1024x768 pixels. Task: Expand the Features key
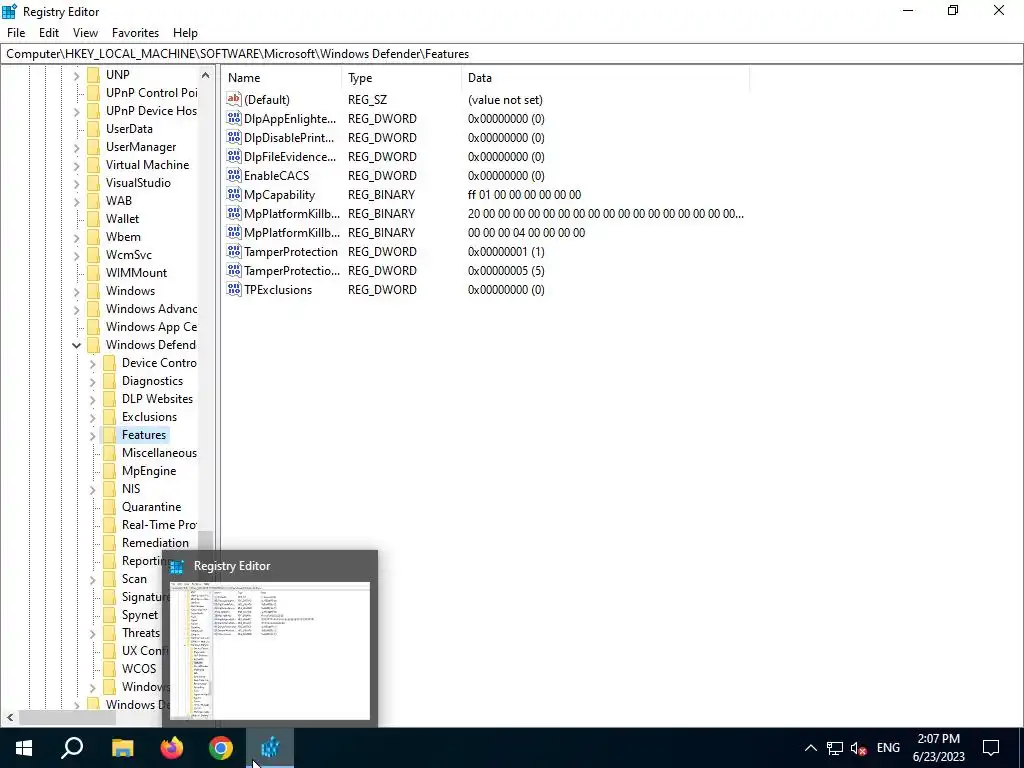pos(92,435)
